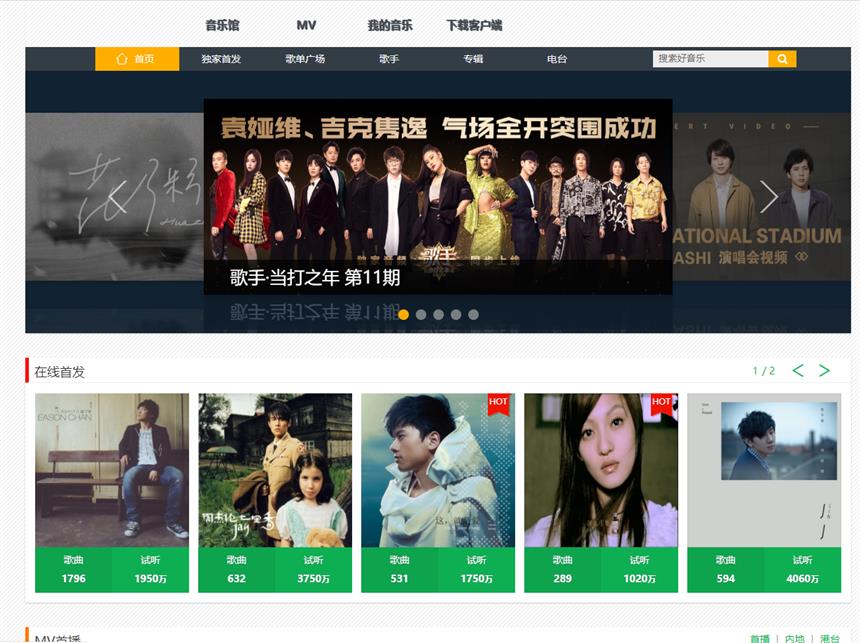Show previous page of 在线首发 albums

798,371
